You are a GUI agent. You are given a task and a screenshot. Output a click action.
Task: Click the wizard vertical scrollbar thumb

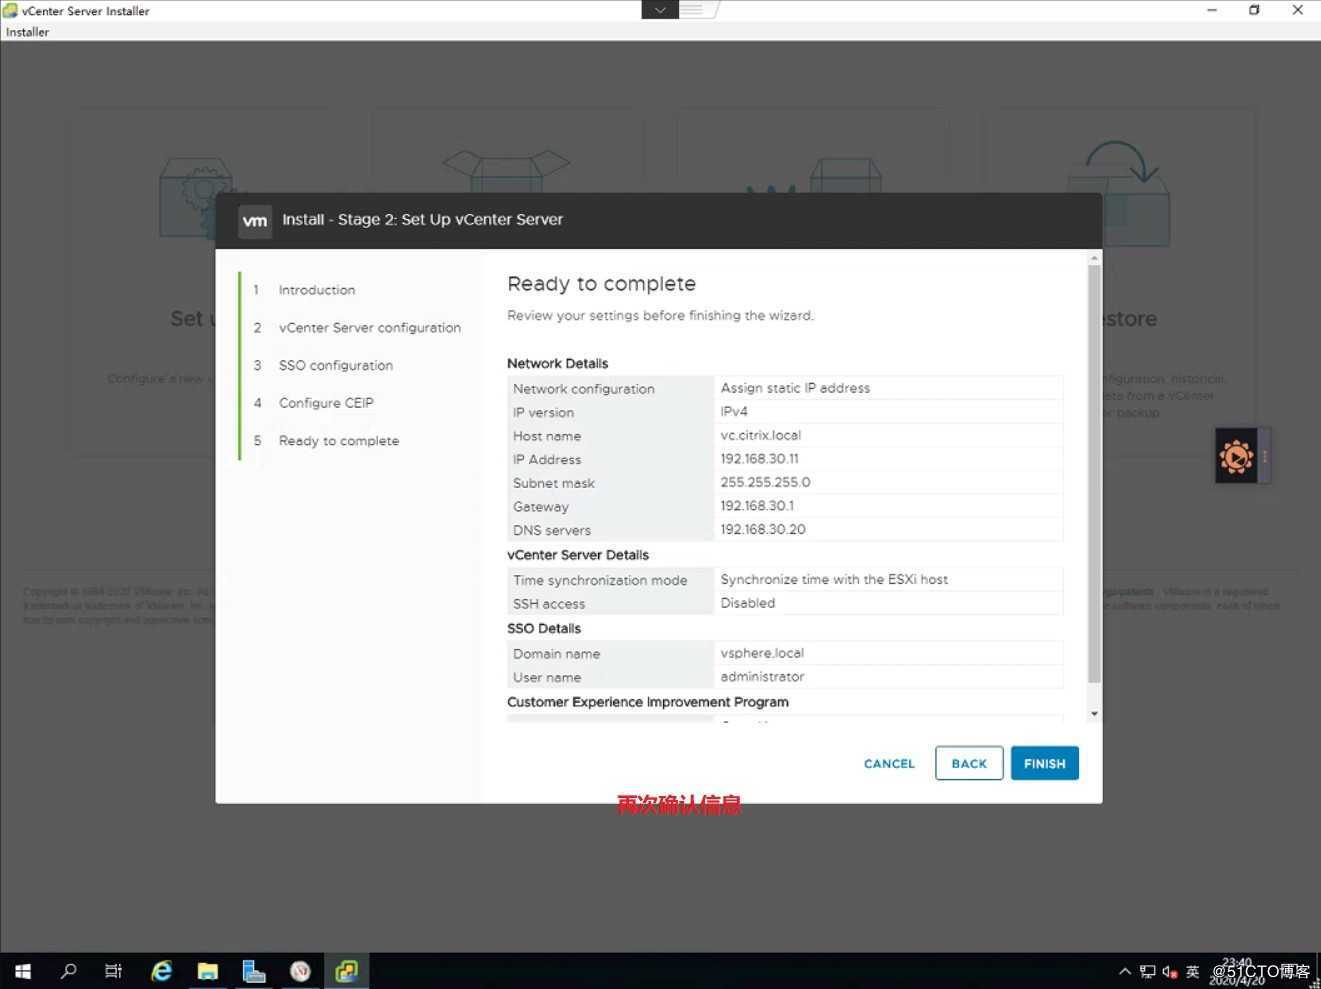[1094, 474]
